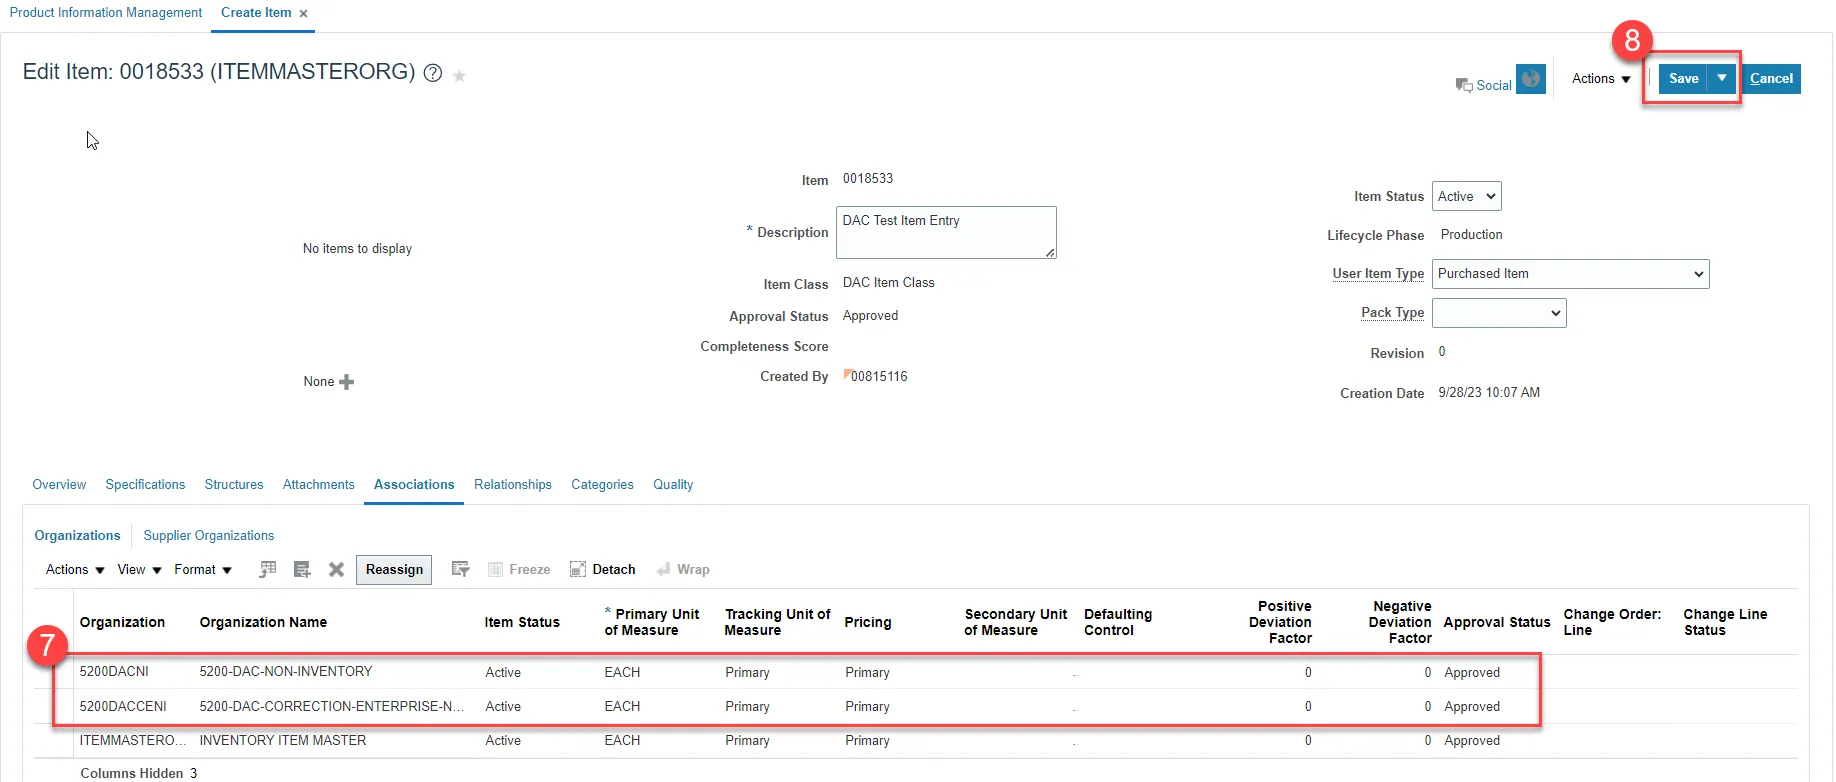Screen dimensions: 1836x782
Task: Click the Cancel button
Action: pyautogui.click(x=1771, y=78)
